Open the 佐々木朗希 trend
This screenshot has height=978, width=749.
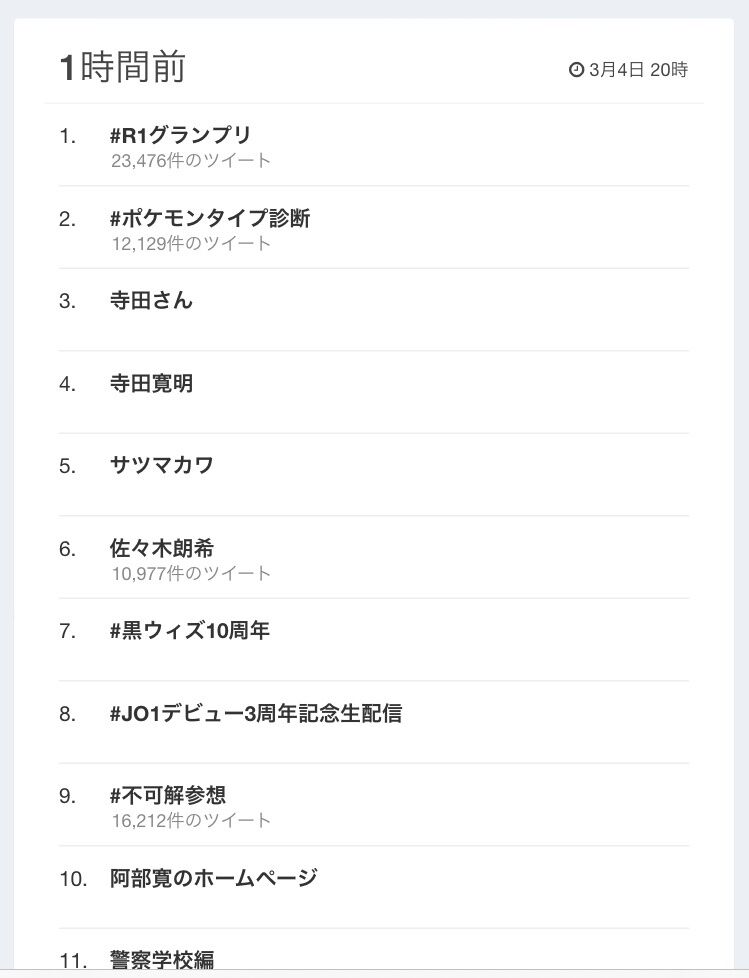pyautogui.click(x=162, y=548)
